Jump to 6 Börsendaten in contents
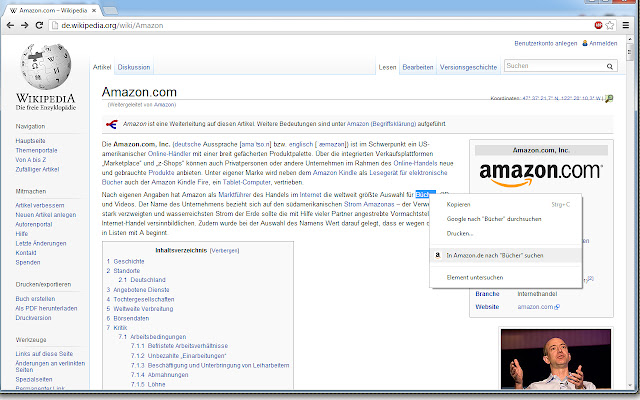Screen dimensions: 640x400 tap(128, 318)
